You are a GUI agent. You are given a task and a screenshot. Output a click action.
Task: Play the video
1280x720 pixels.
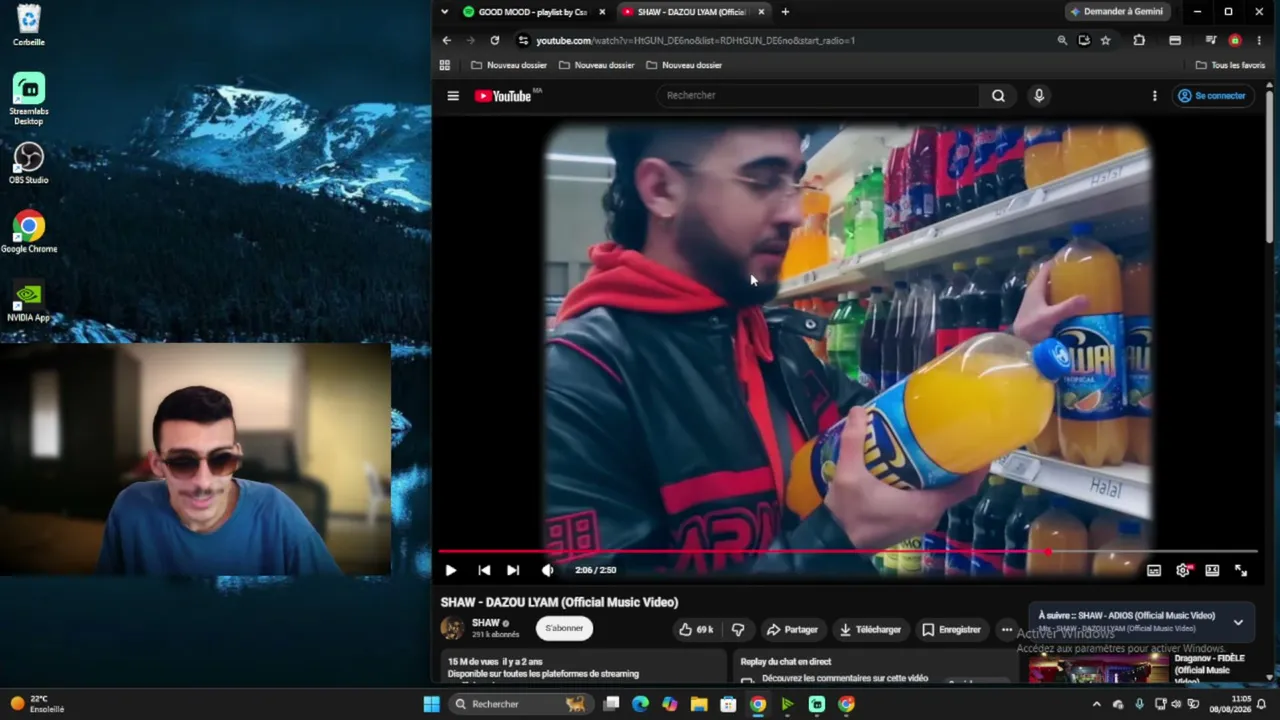pos(450,570)
